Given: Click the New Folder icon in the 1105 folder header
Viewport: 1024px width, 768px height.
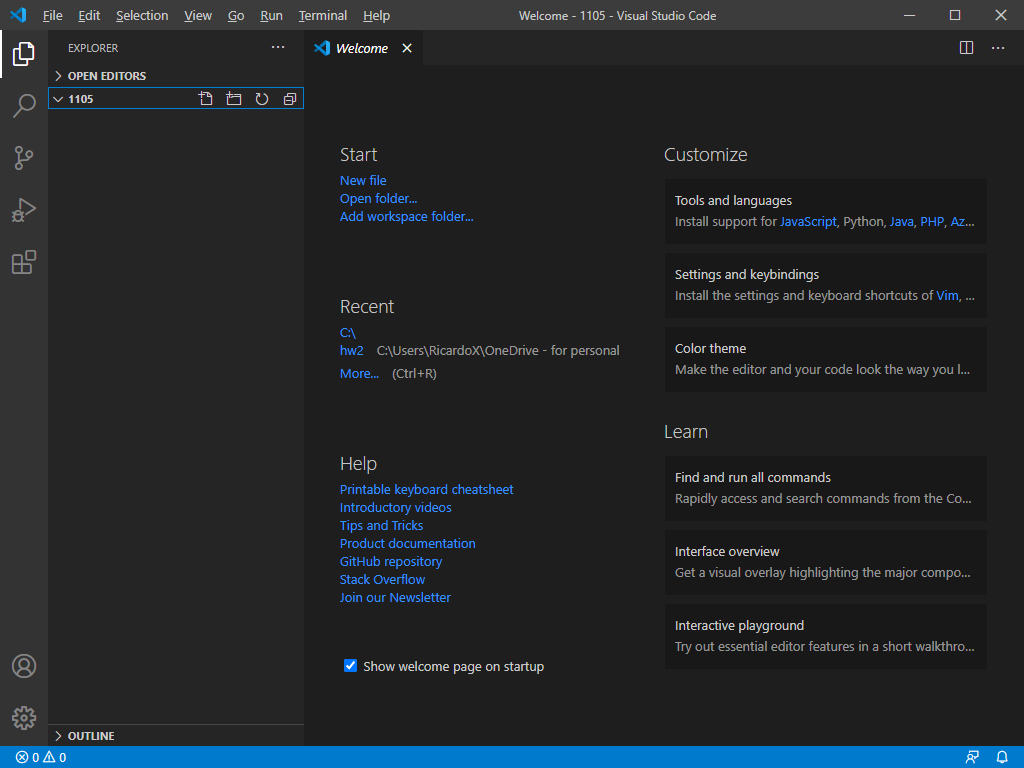Looking at the screenshot, I should [x=234, y=99].
